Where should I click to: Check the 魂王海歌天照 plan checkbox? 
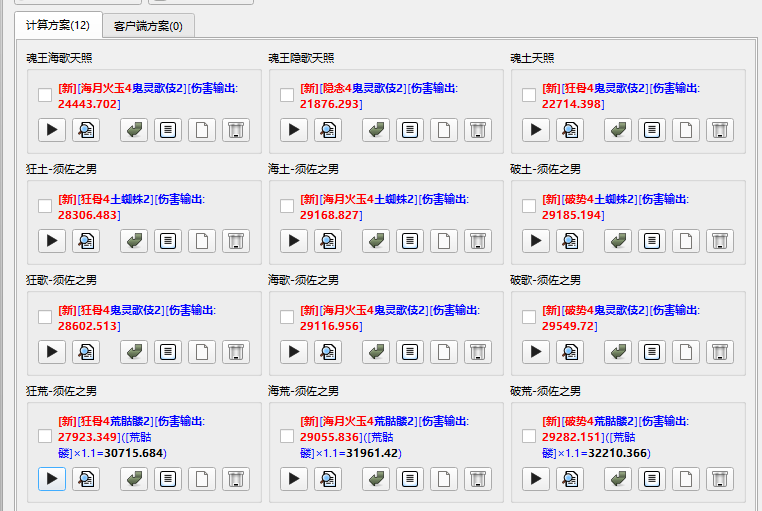coord(45,95)
